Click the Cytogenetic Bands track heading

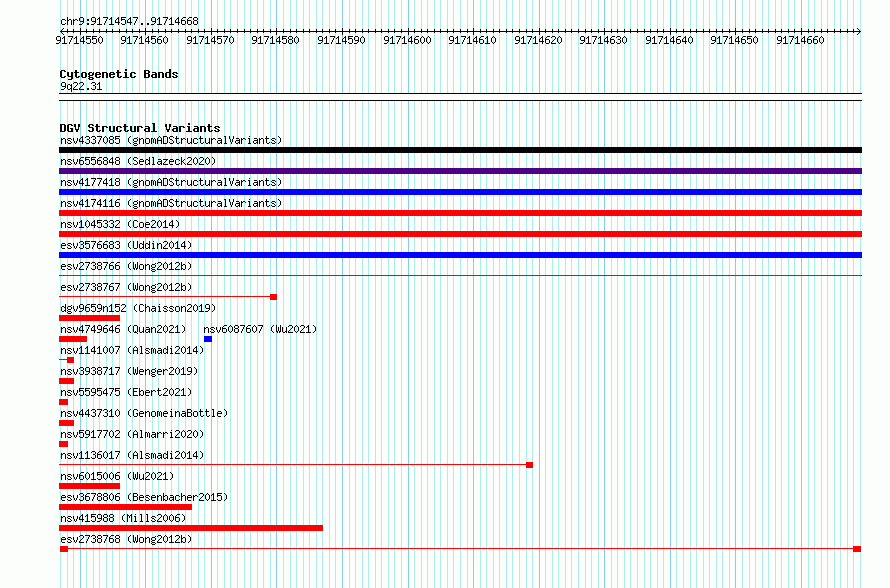(119, 74)
